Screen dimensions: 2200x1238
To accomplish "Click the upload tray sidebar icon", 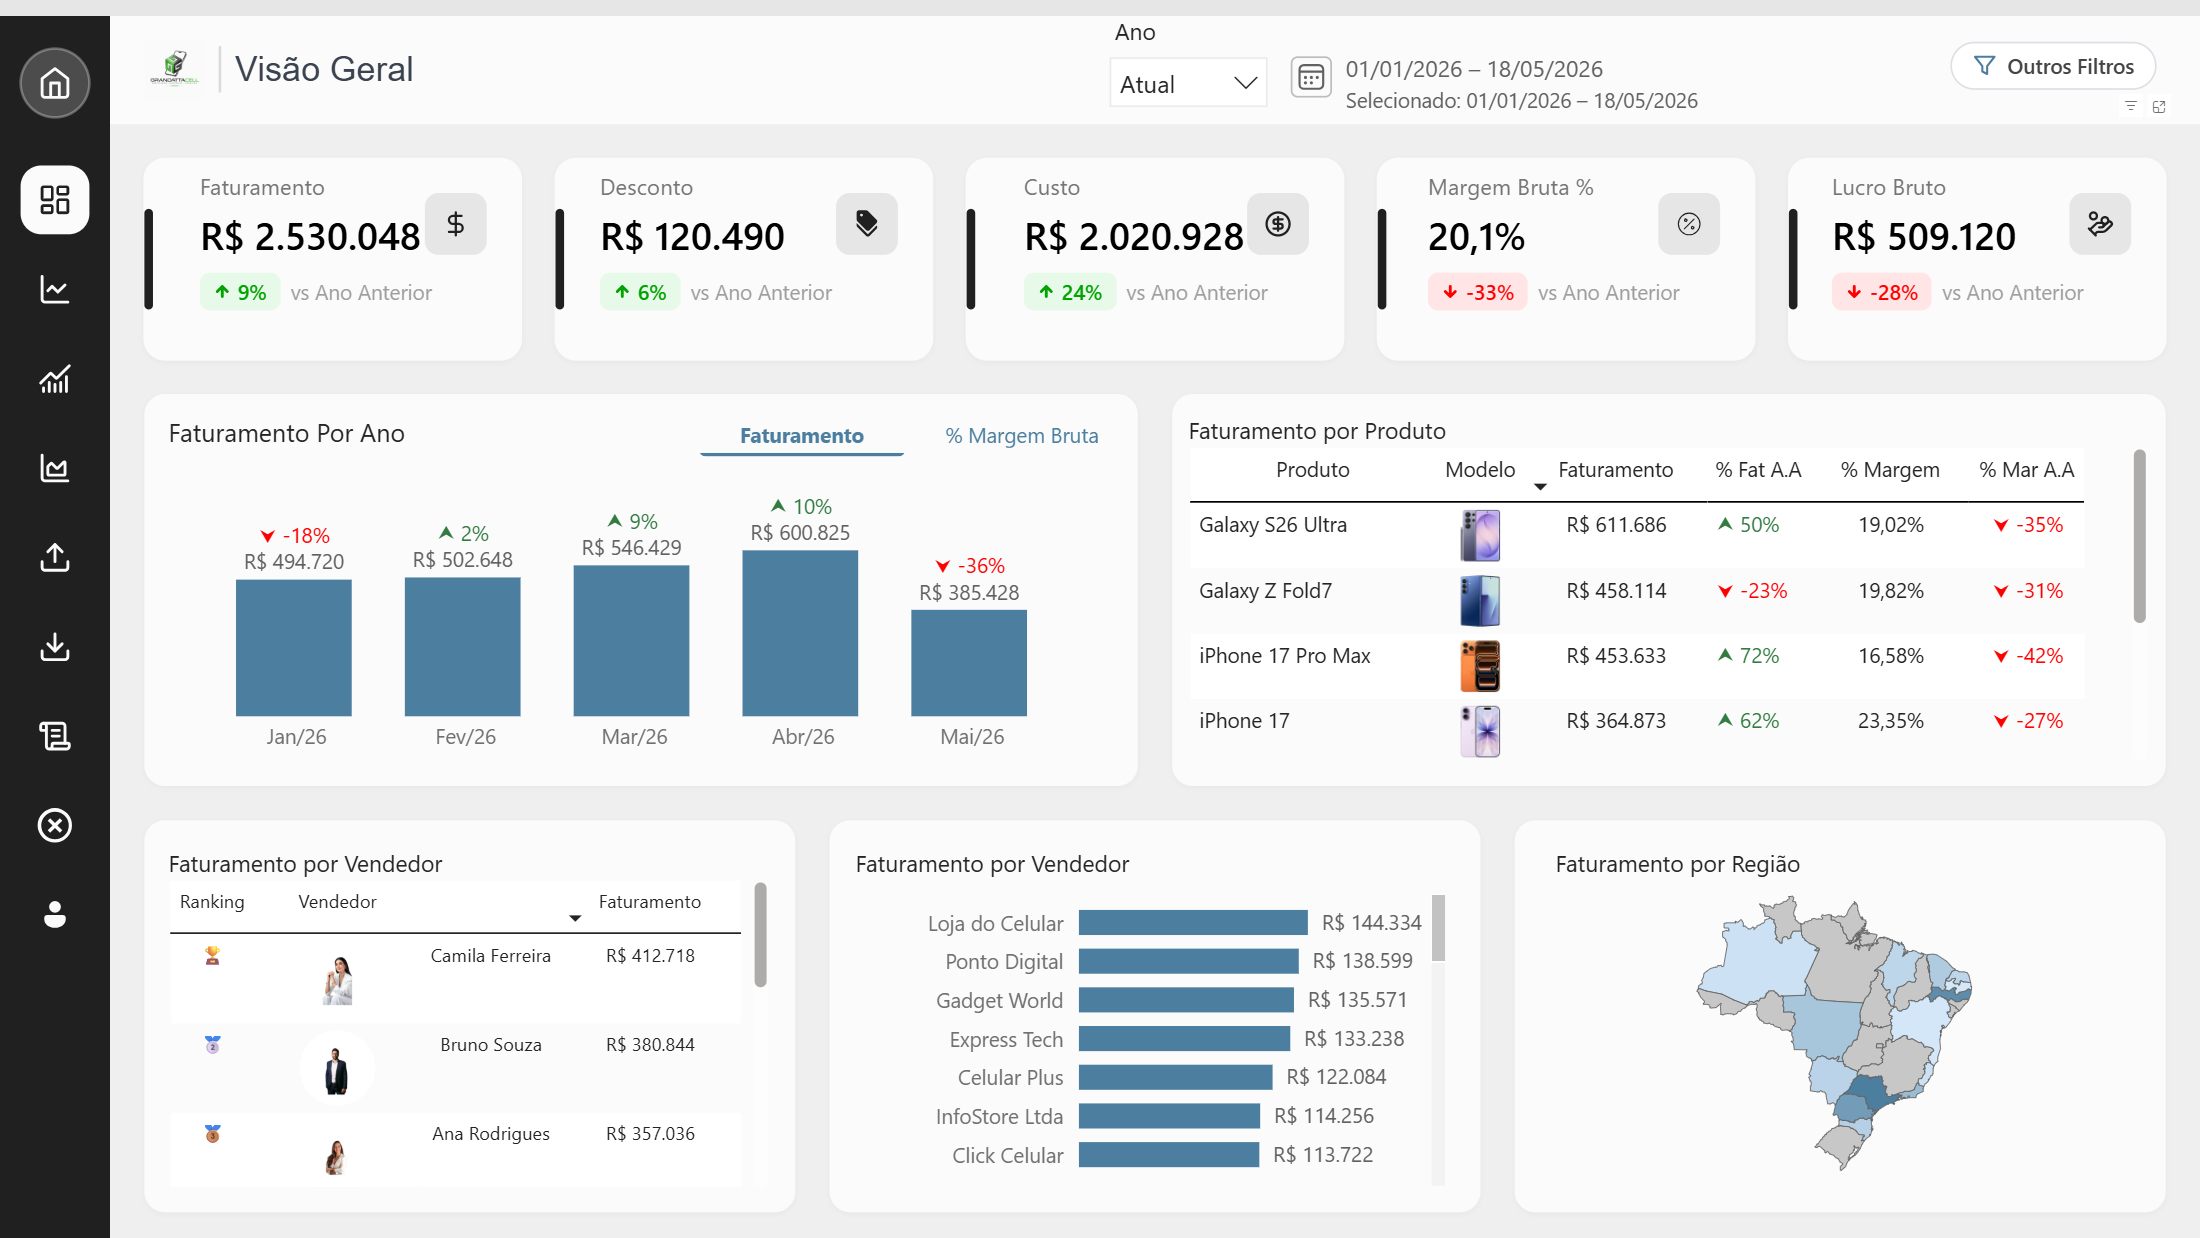I will (55, 557).
